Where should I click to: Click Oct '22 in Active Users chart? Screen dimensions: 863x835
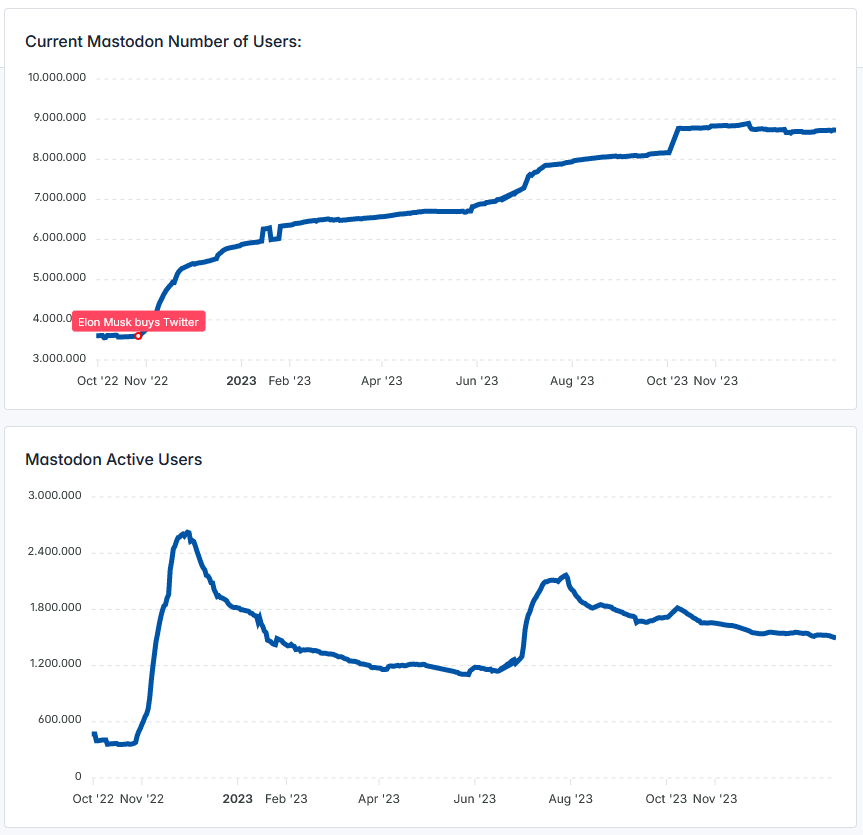(x=94, y=799)
